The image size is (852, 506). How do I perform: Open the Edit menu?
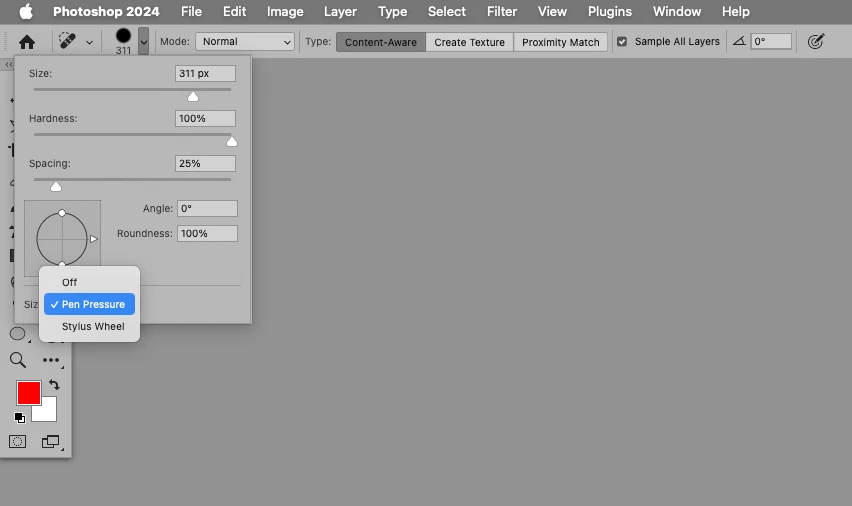coord(234,11)
